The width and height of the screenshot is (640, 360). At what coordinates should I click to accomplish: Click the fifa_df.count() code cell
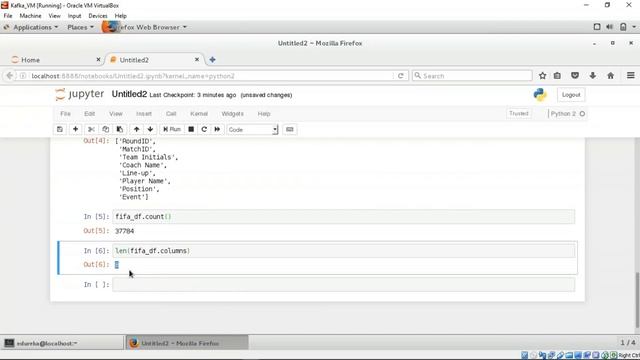[344, 217]
